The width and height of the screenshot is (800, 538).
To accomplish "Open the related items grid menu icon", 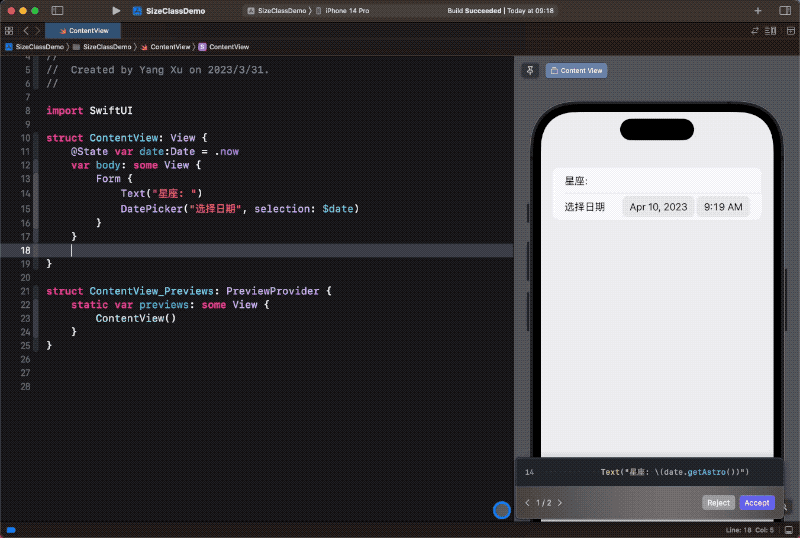I will coord(9,31).
